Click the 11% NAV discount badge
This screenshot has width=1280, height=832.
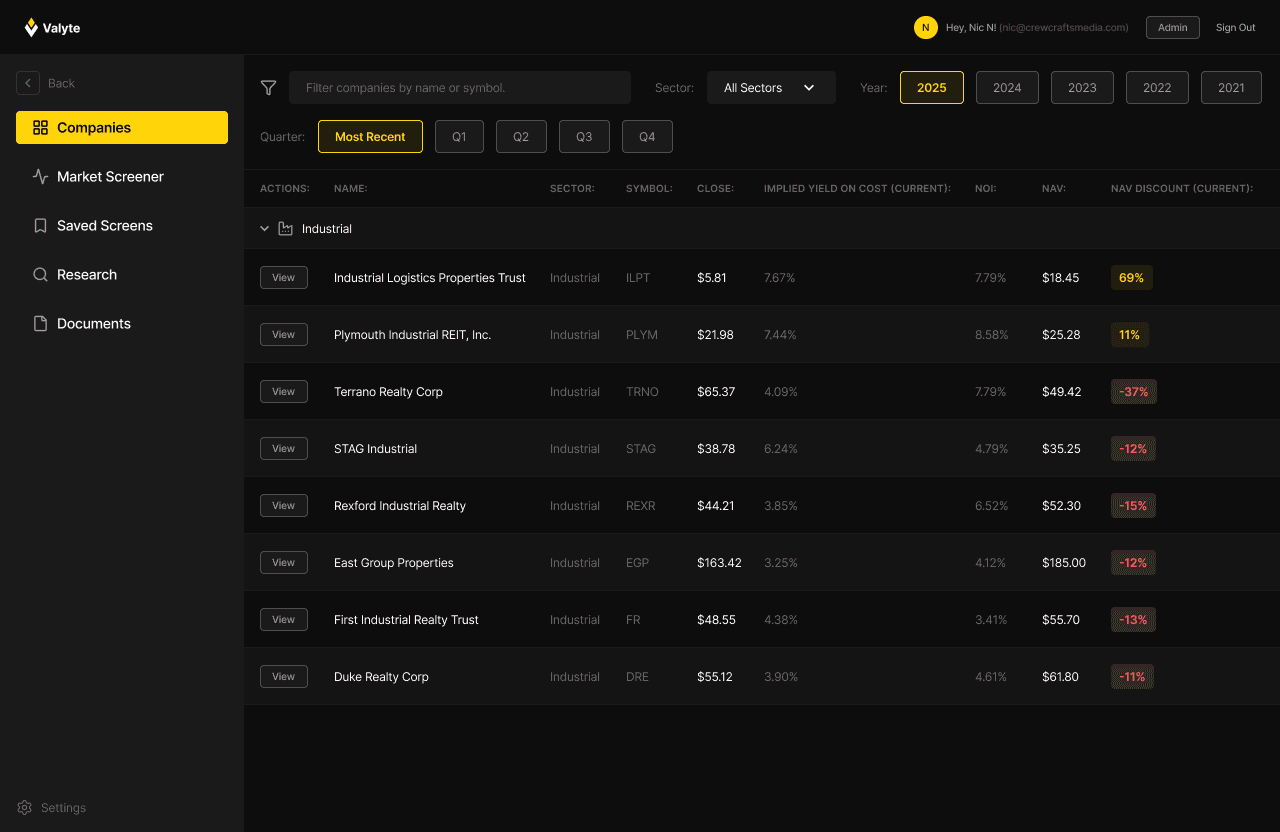click(x=1130, y=335)
